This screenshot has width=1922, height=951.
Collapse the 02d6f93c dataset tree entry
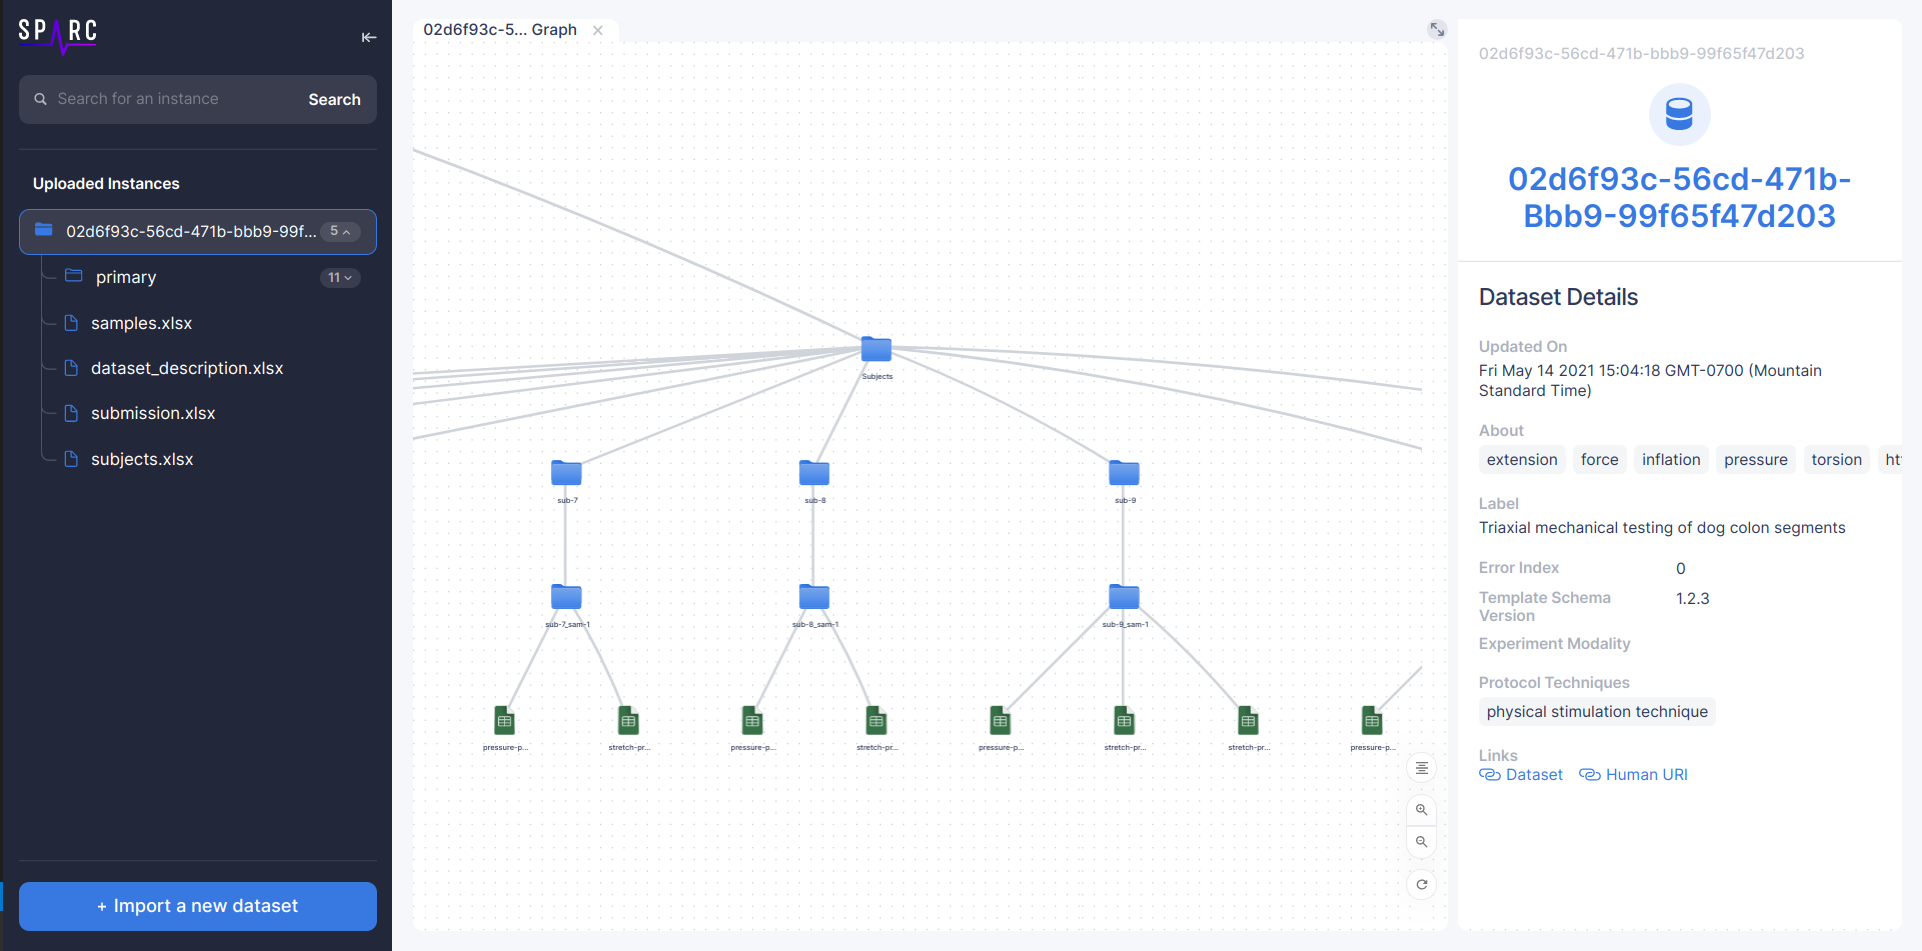[x=340, y=231]
